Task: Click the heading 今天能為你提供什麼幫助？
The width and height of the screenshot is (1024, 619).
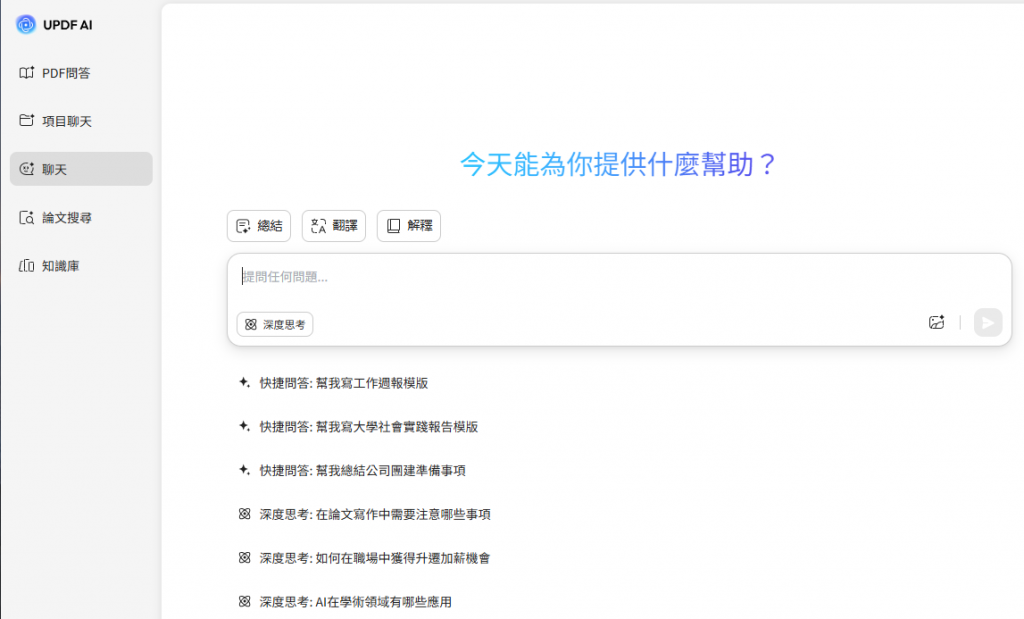Action: click(618, 165)
